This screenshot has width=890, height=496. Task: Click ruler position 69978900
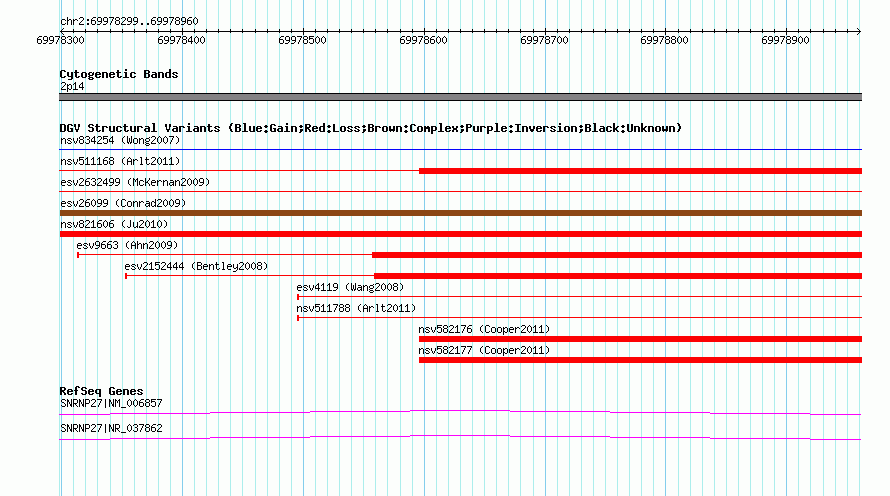click(785, 40)
